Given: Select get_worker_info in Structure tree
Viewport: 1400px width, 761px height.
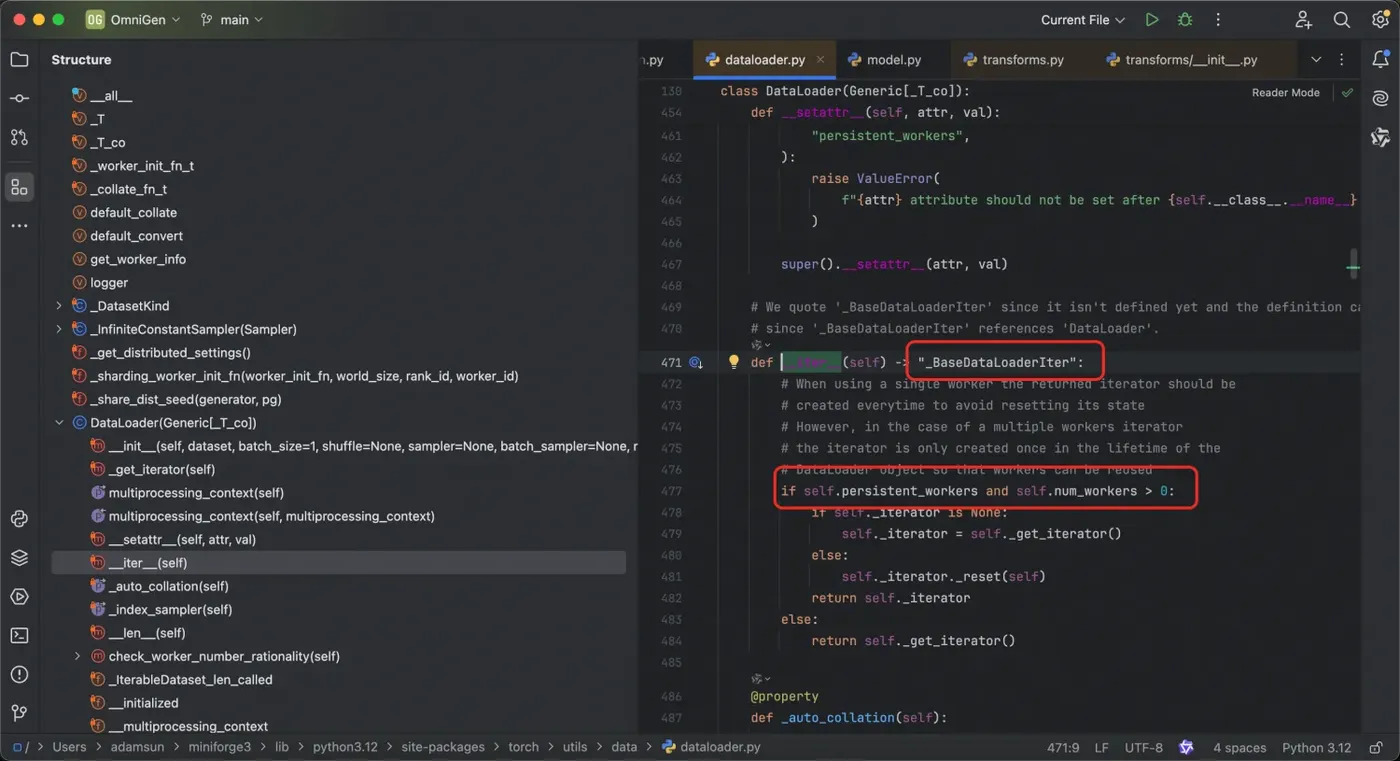Looking at the screenshot, I should coord(138,259).
